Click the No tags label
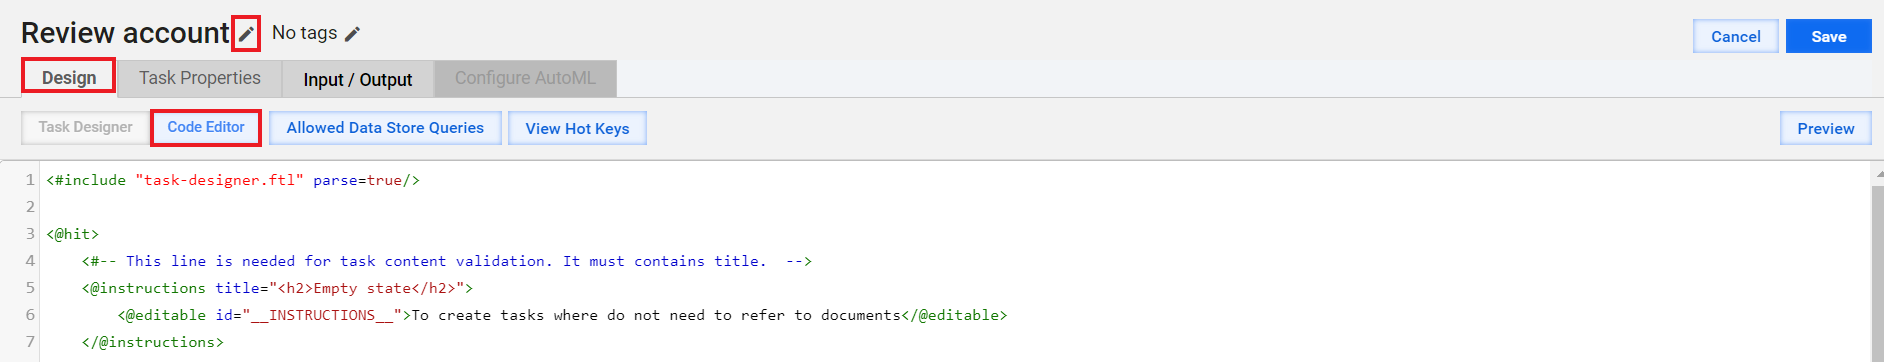1885x362 pixels. 304,33
